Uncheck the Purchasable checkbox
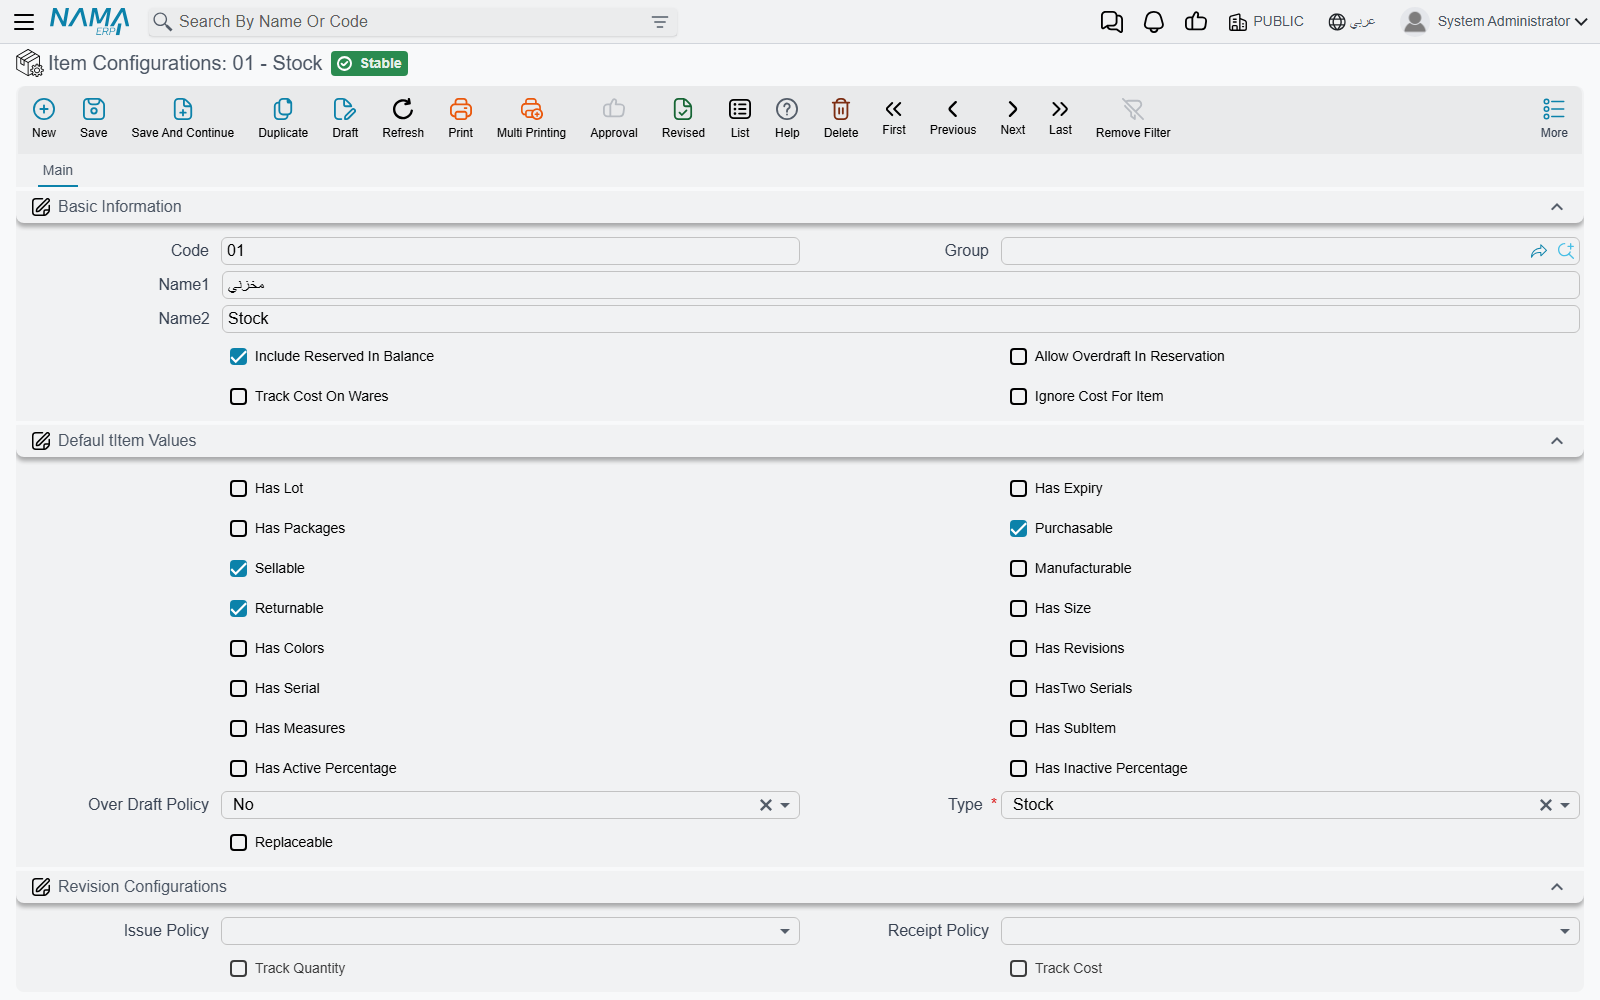This screenshot has width=1600, height=1000. [1018, 528]
